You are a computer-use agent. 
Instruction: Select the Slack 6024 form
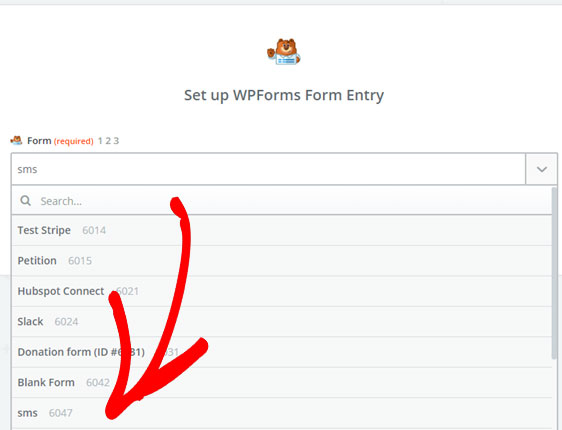click(282, 321)
